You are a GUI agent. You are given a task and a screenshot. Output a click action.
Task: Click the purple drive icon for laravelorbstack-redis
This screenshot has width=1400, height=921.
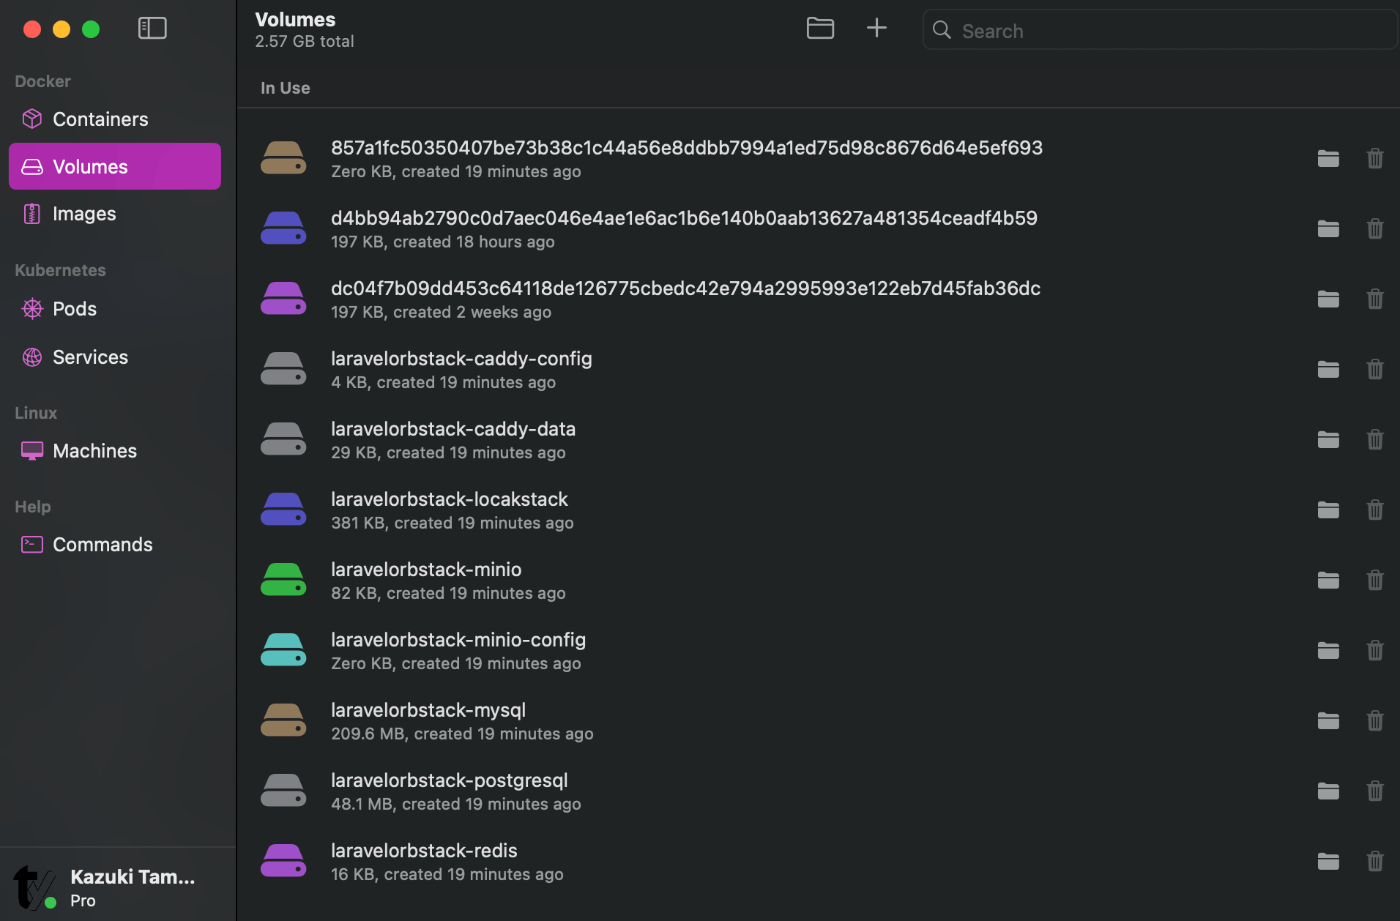284,861
